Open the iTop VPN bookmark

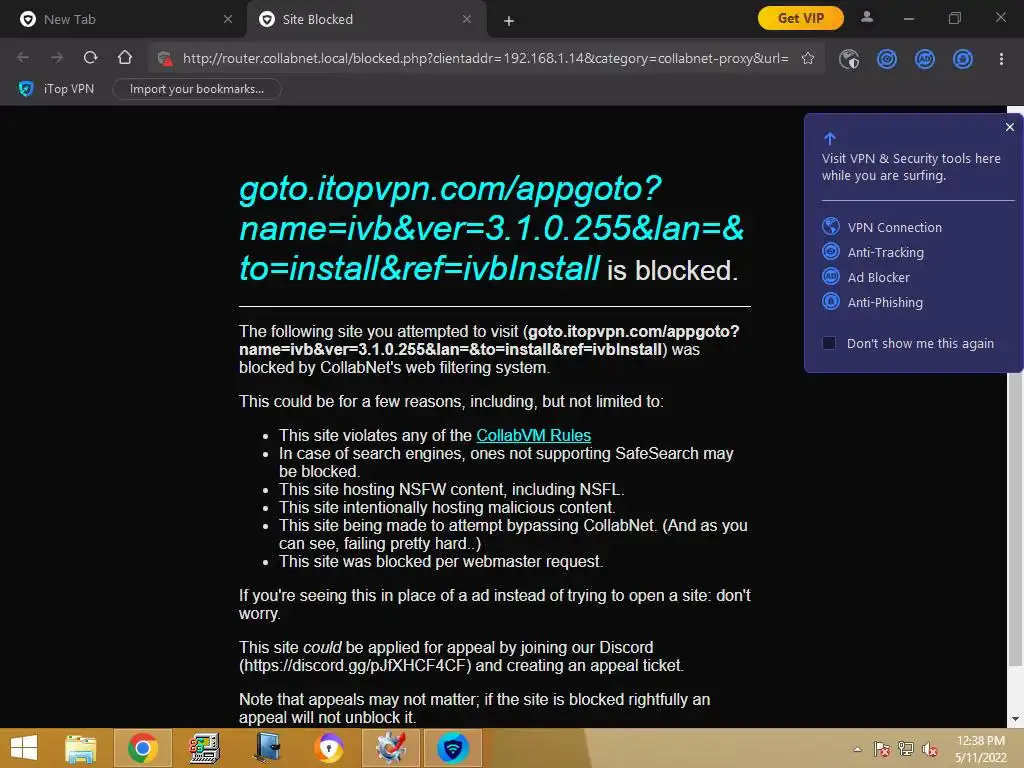click(56, 89)
